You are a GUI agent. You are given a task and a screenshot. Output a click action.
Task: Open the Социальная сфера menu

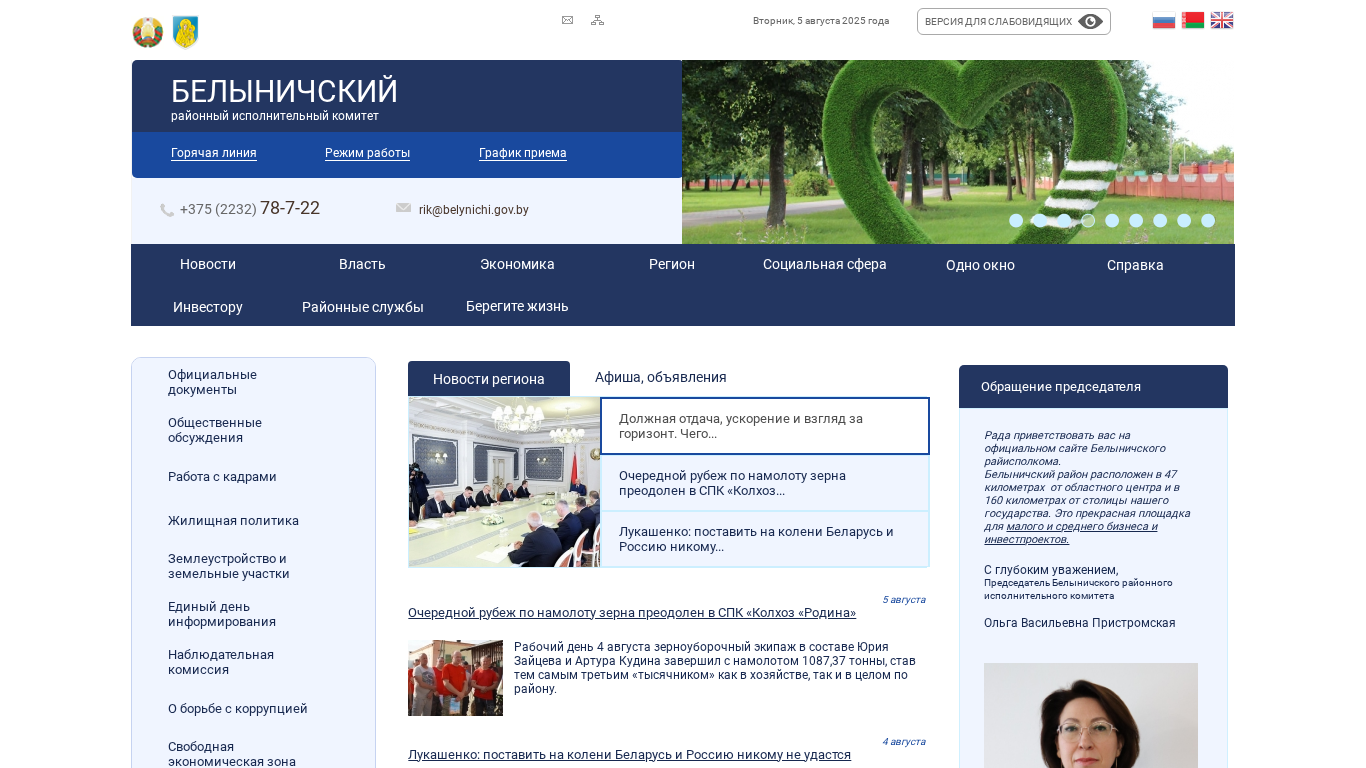[825, 264]
